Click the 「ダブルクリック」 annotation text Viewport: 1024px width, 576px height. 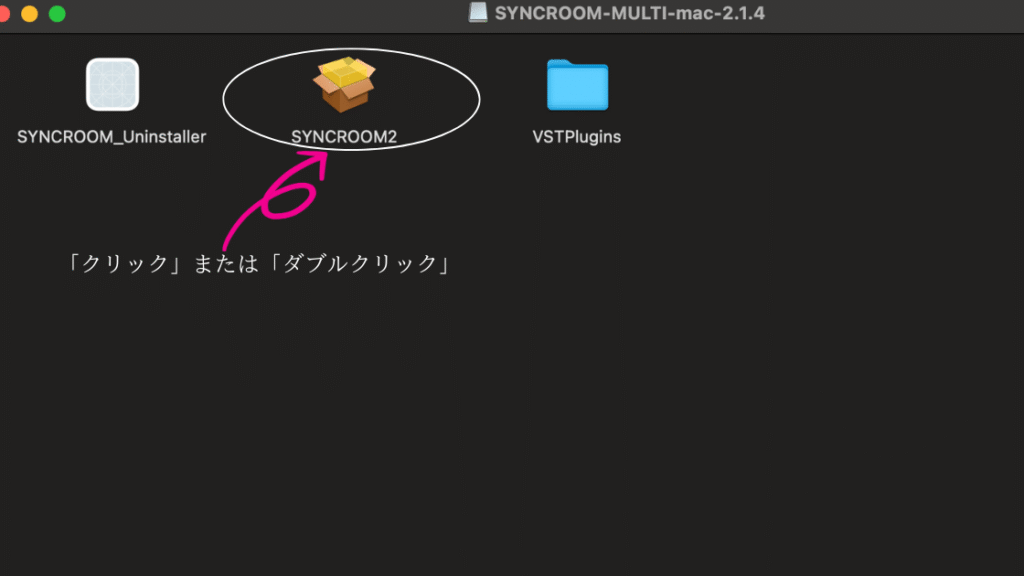tap(359, 264)
